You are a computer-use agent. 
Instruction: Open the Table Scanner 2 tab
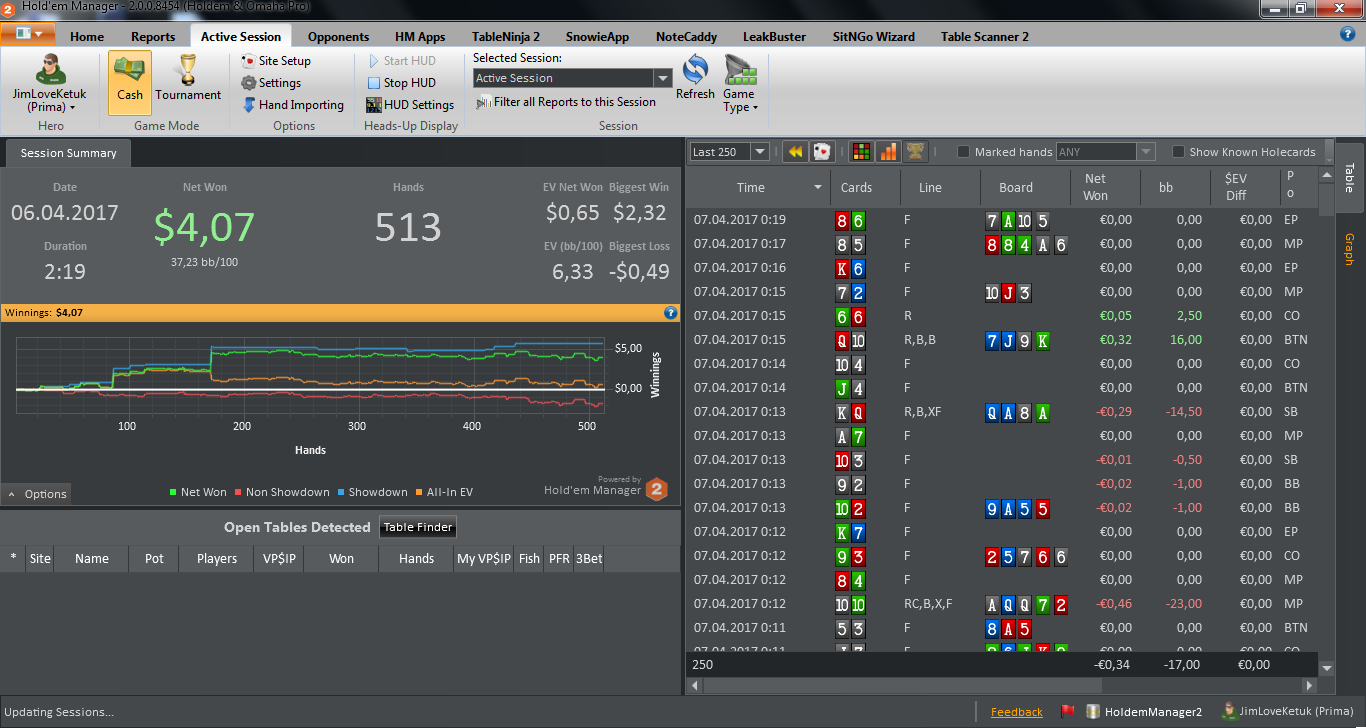pyautogui.click(x=985, y=37)
